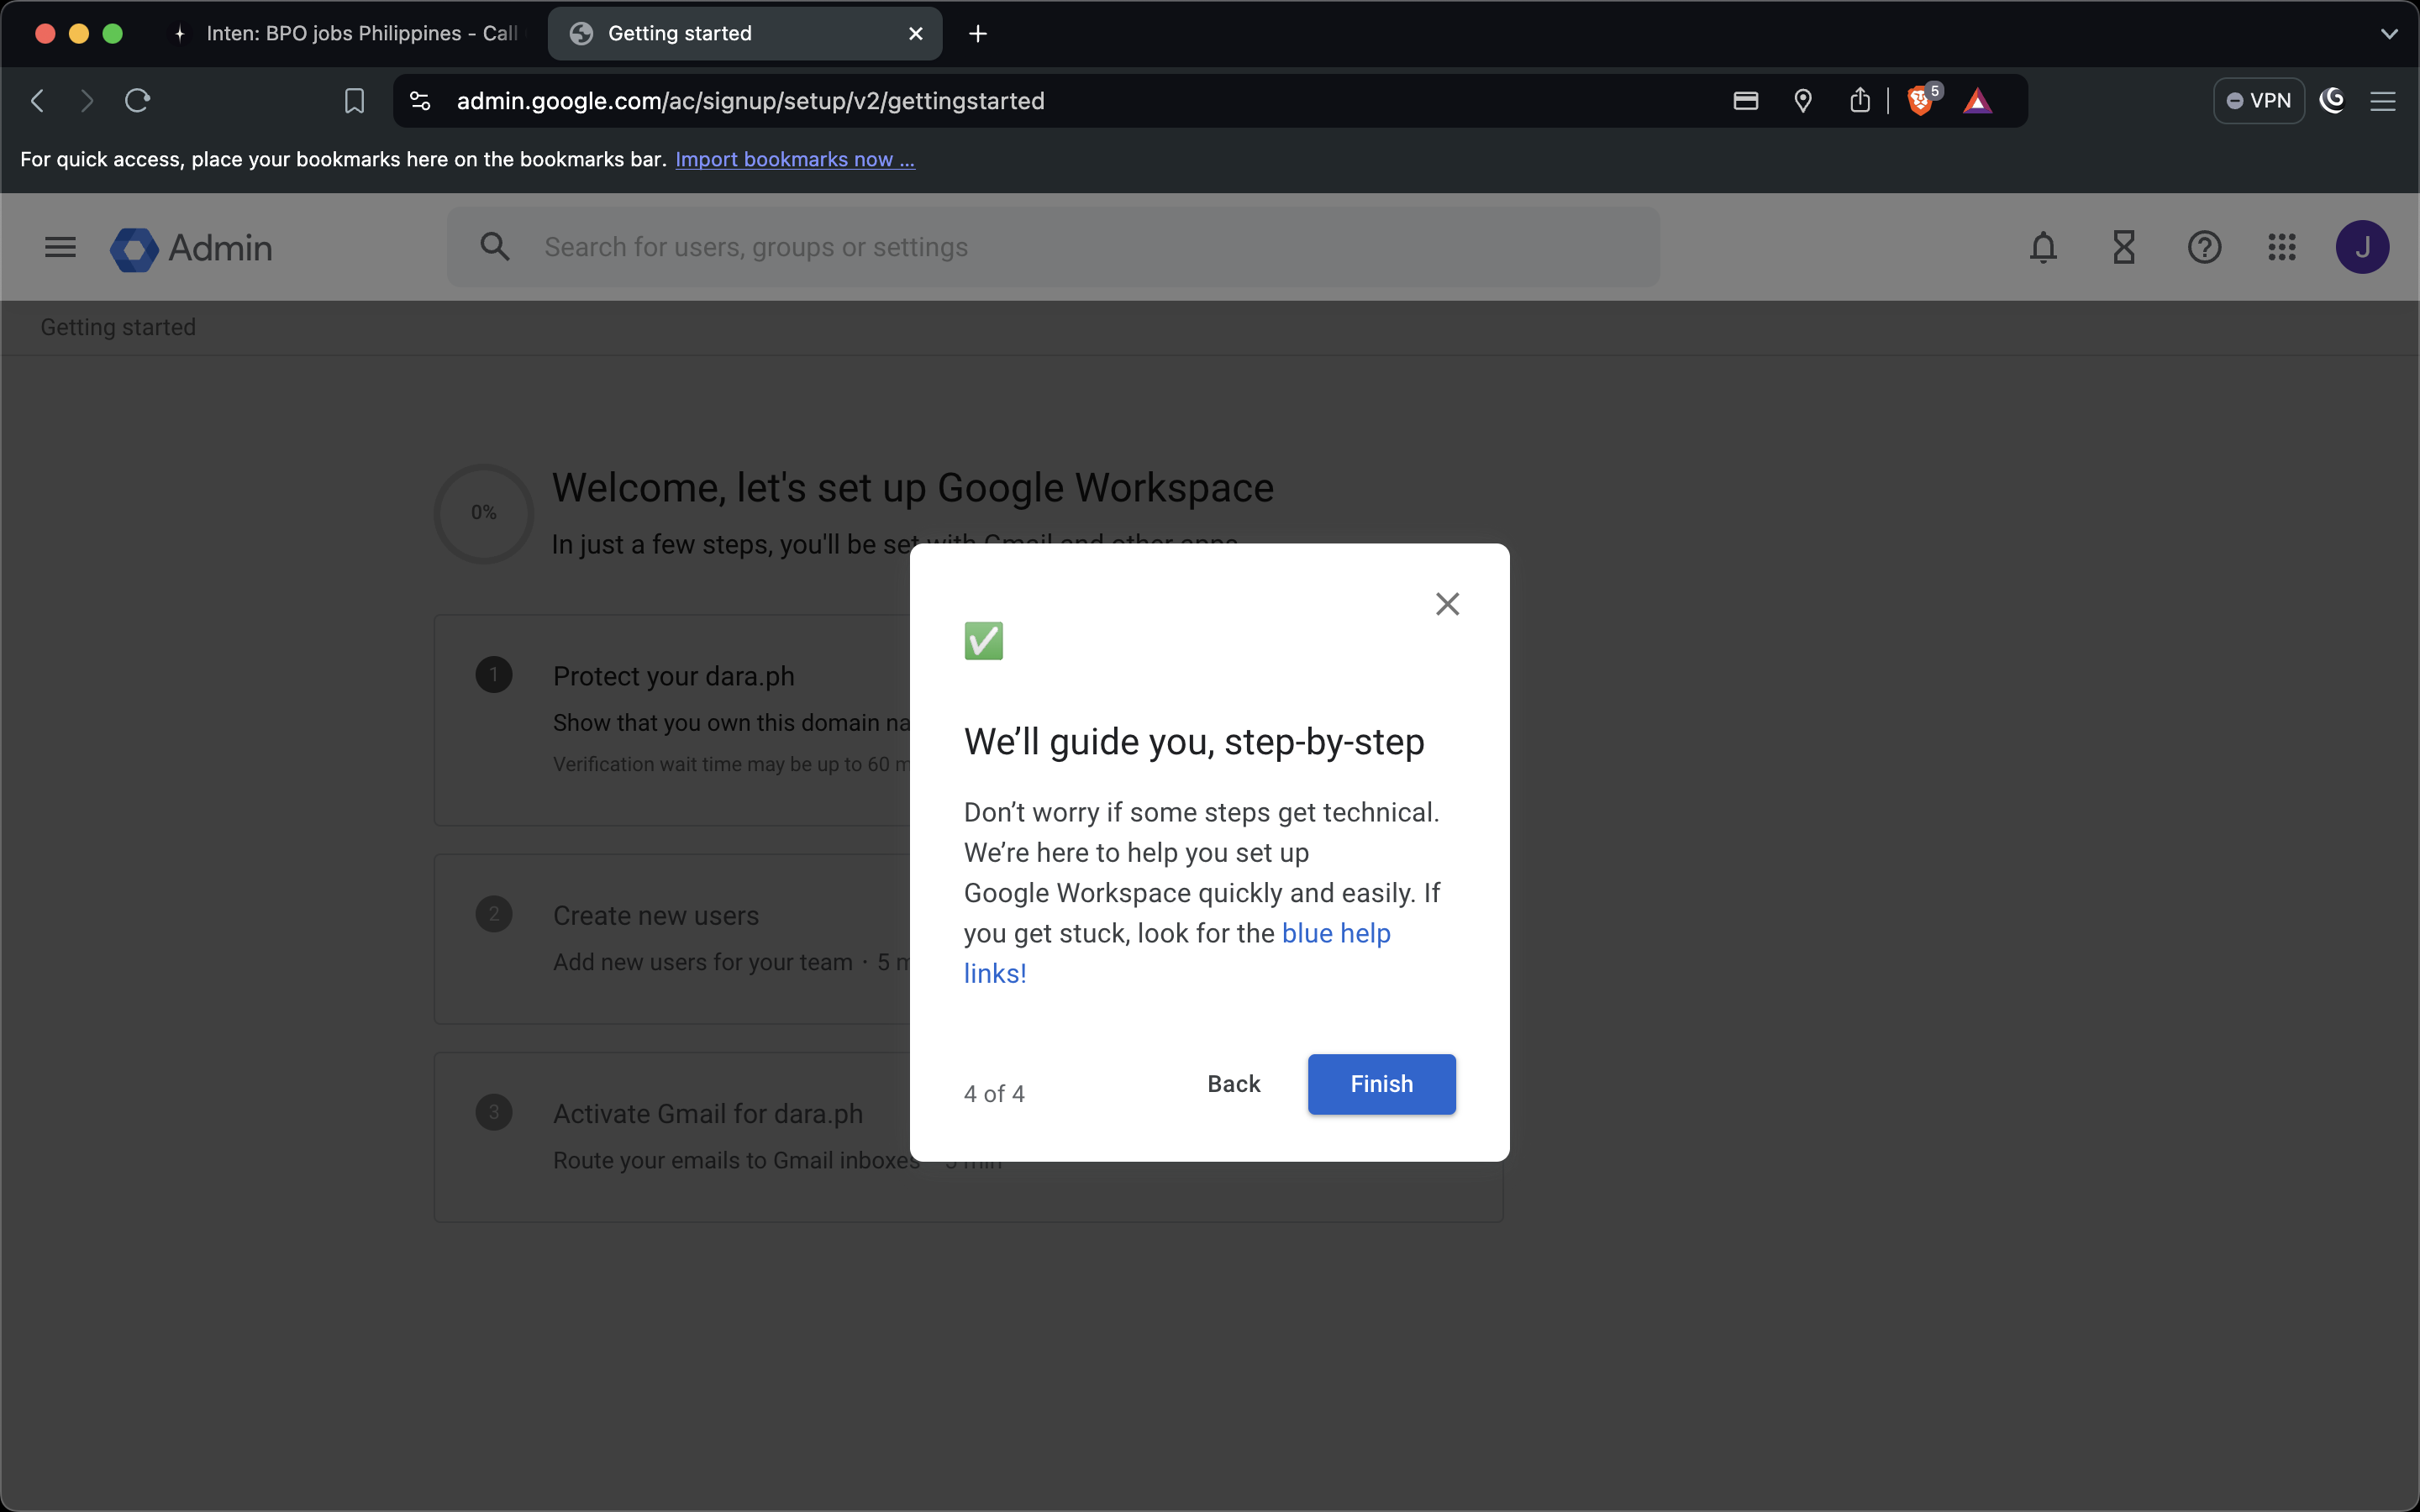Click the 4 of 4 page indicator
Viewport: 2420px width, 1512px height.
994,1094
